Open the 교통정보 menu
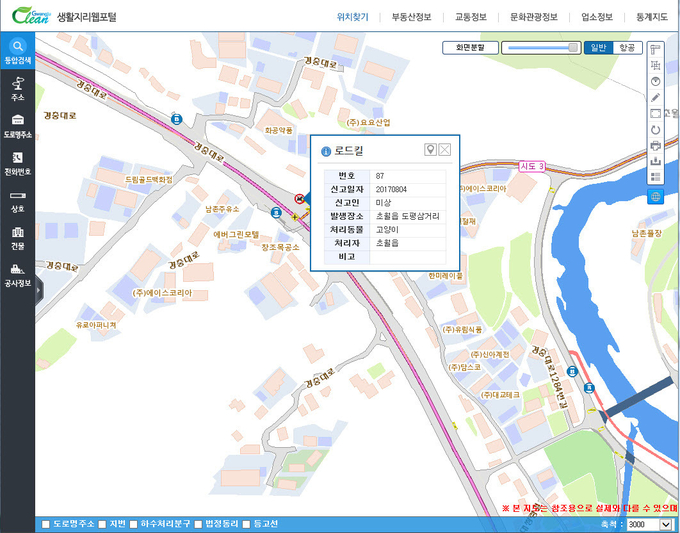Screen dimensions: 680x533 point(471,17)
